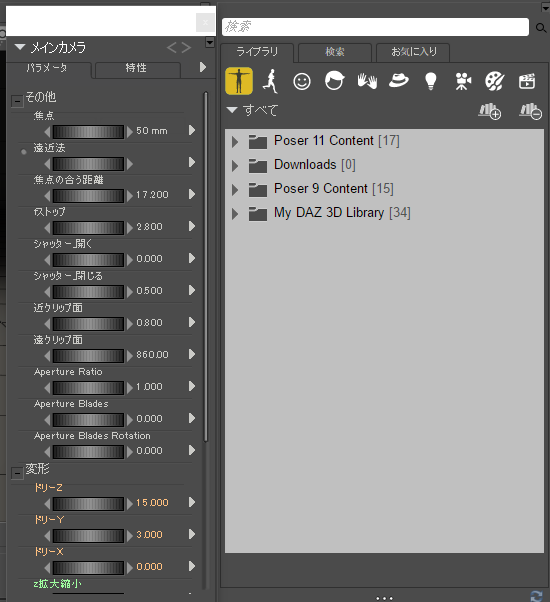Click the add library icon
This screenshot has height=602, width=550.
(490, 111)
